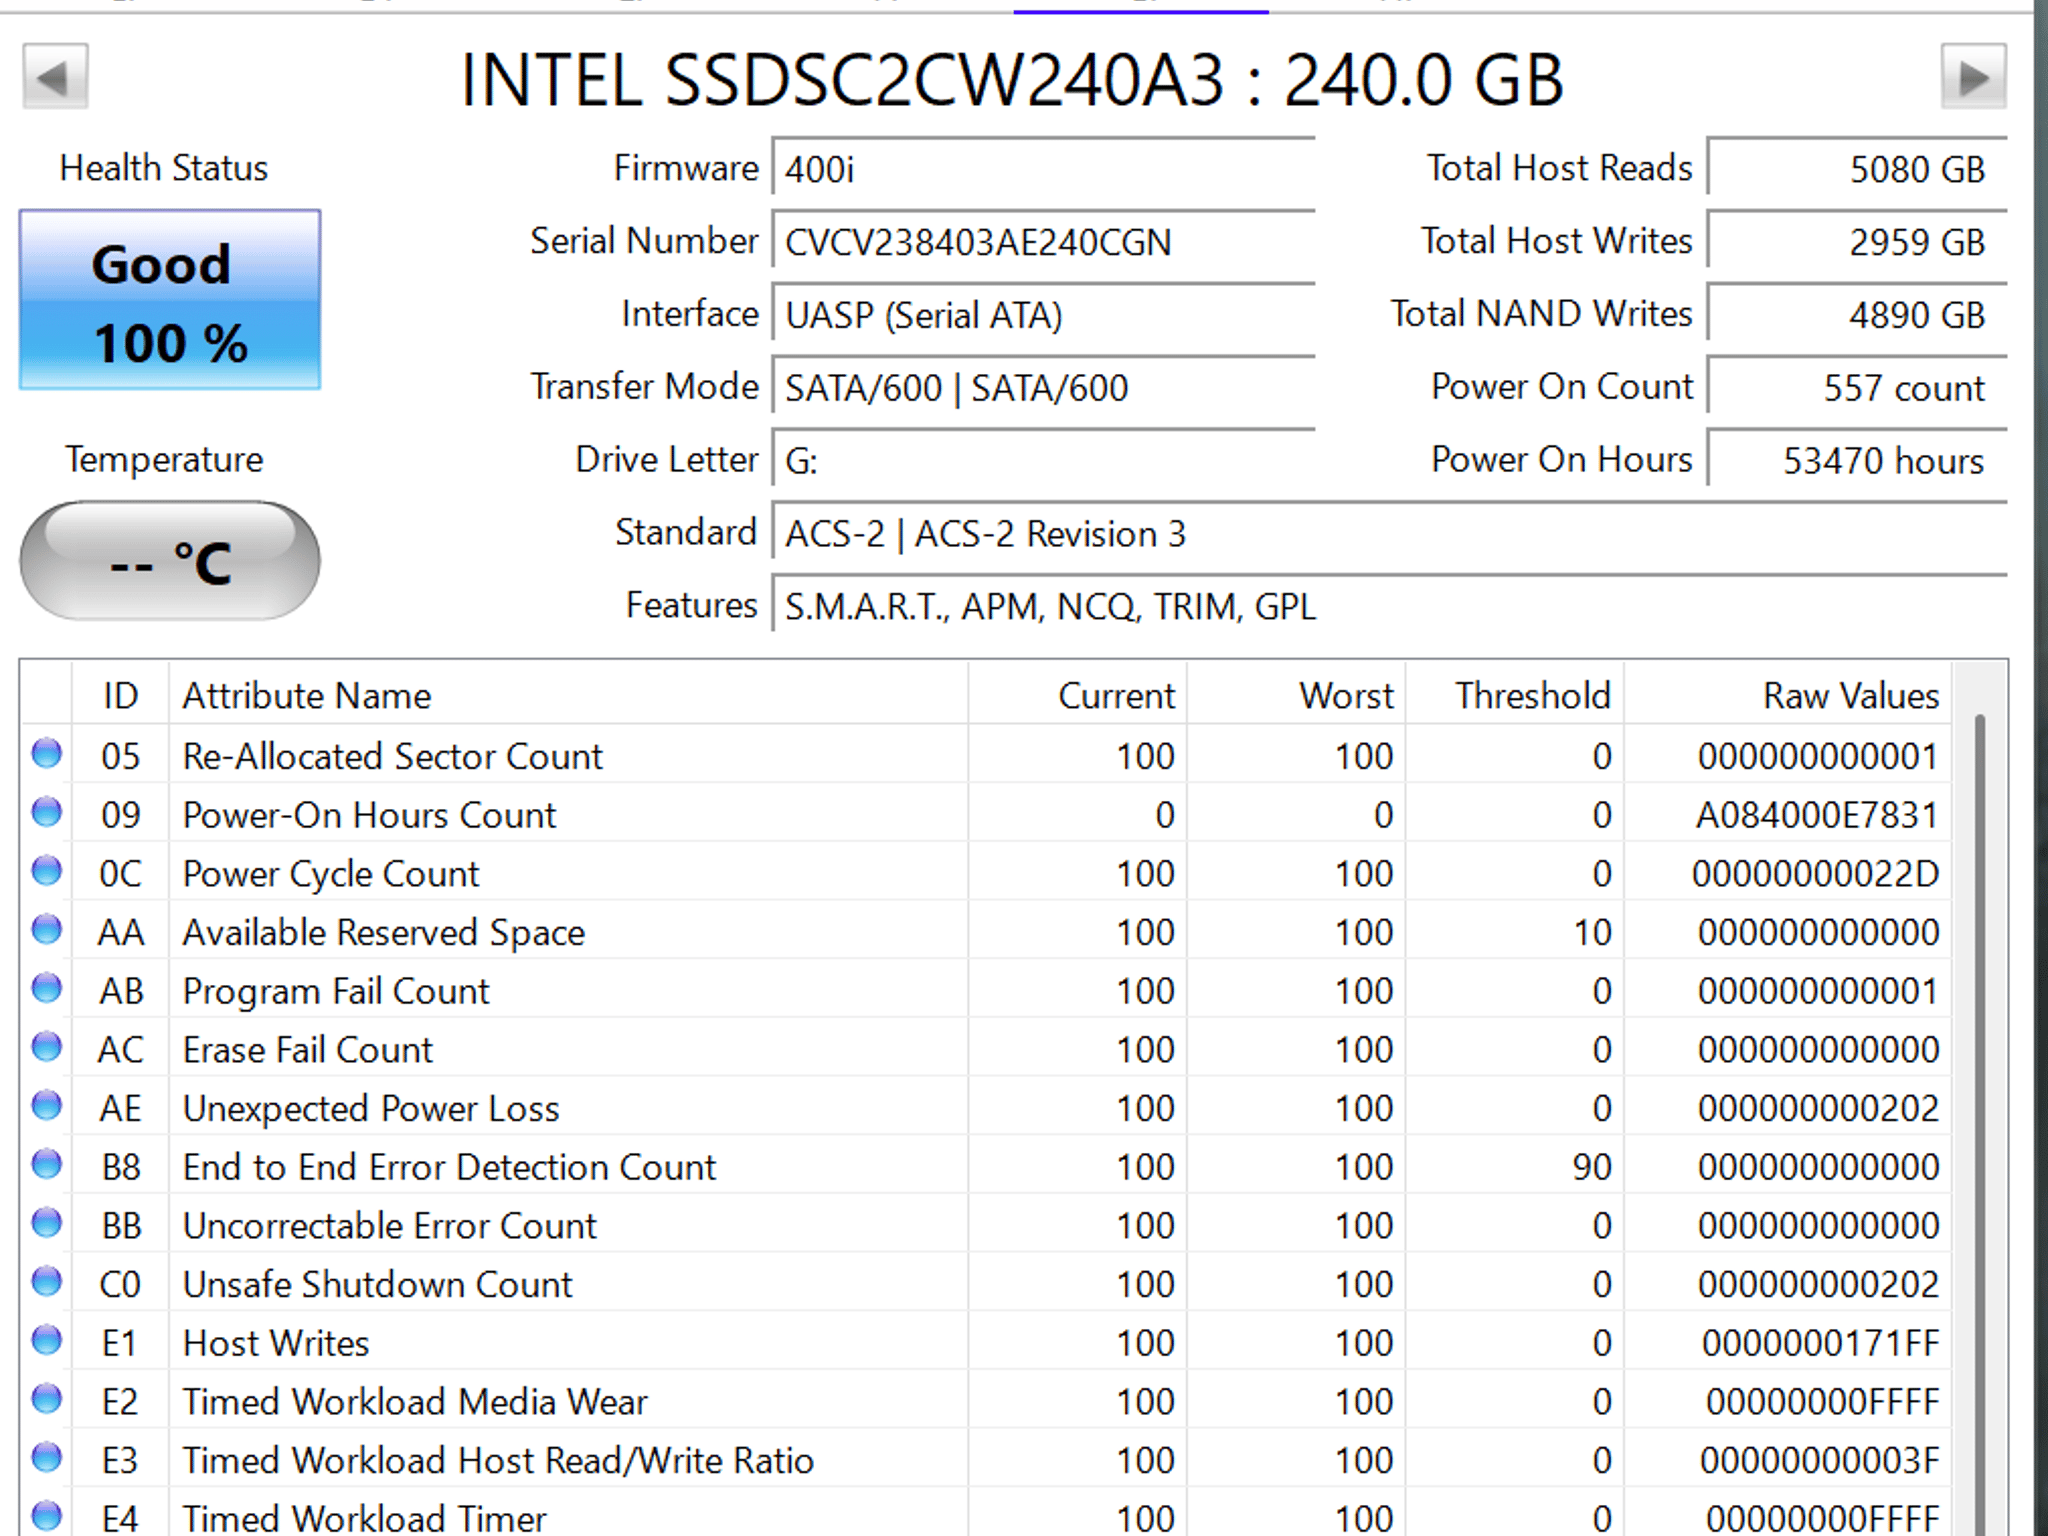Click the Worst column header
Image resolution: width=2048 pixels, height=1536 pixels.
click(1296, 695)
